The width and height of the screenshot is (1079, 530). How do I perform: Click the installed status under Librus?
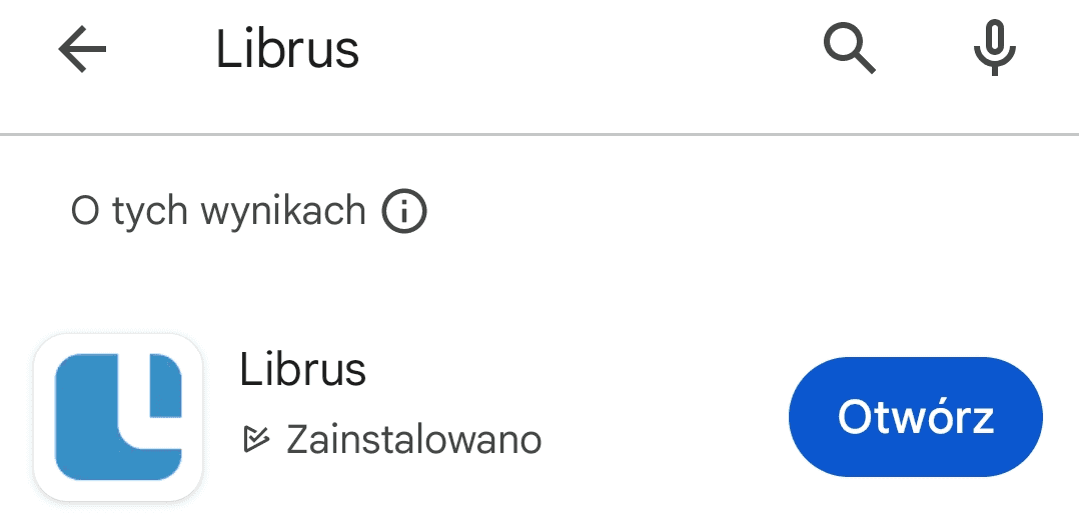click(413, 439)
